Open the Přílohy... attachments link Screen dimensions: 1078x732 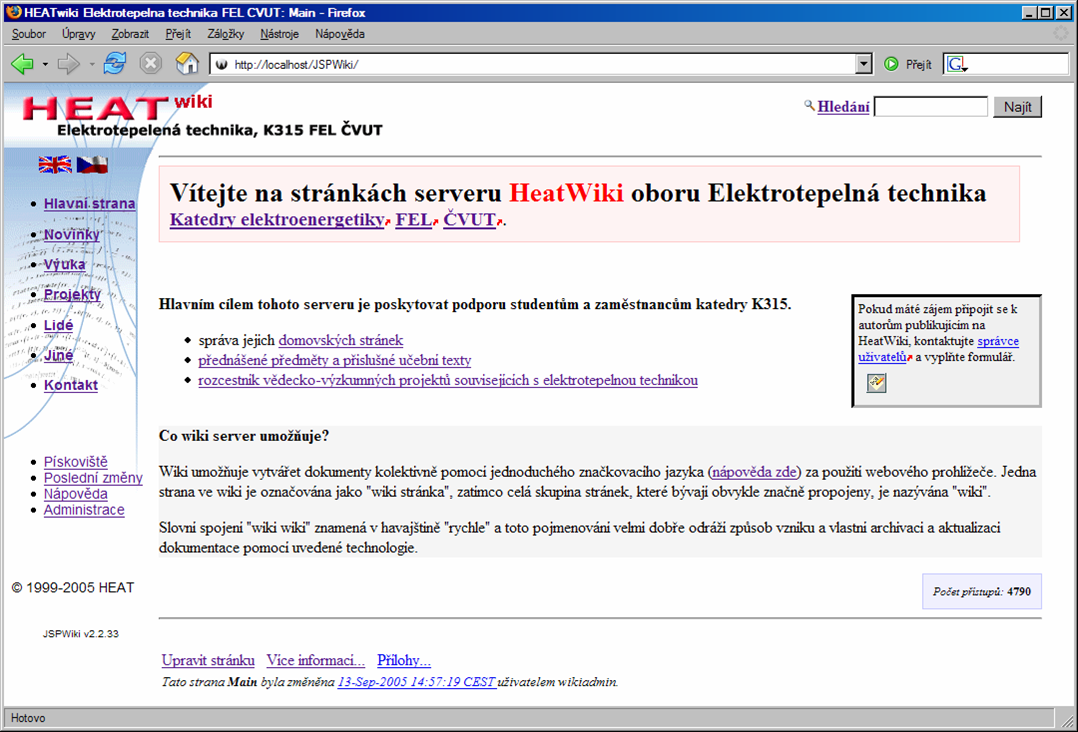click(x=404, y=661)
